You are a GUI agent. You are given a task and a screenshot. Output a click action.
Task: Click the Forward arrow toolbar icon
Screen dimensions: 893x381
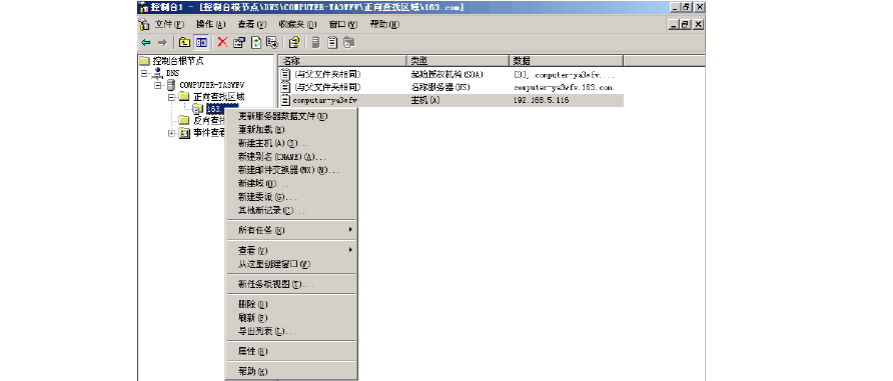coord(162,42)
